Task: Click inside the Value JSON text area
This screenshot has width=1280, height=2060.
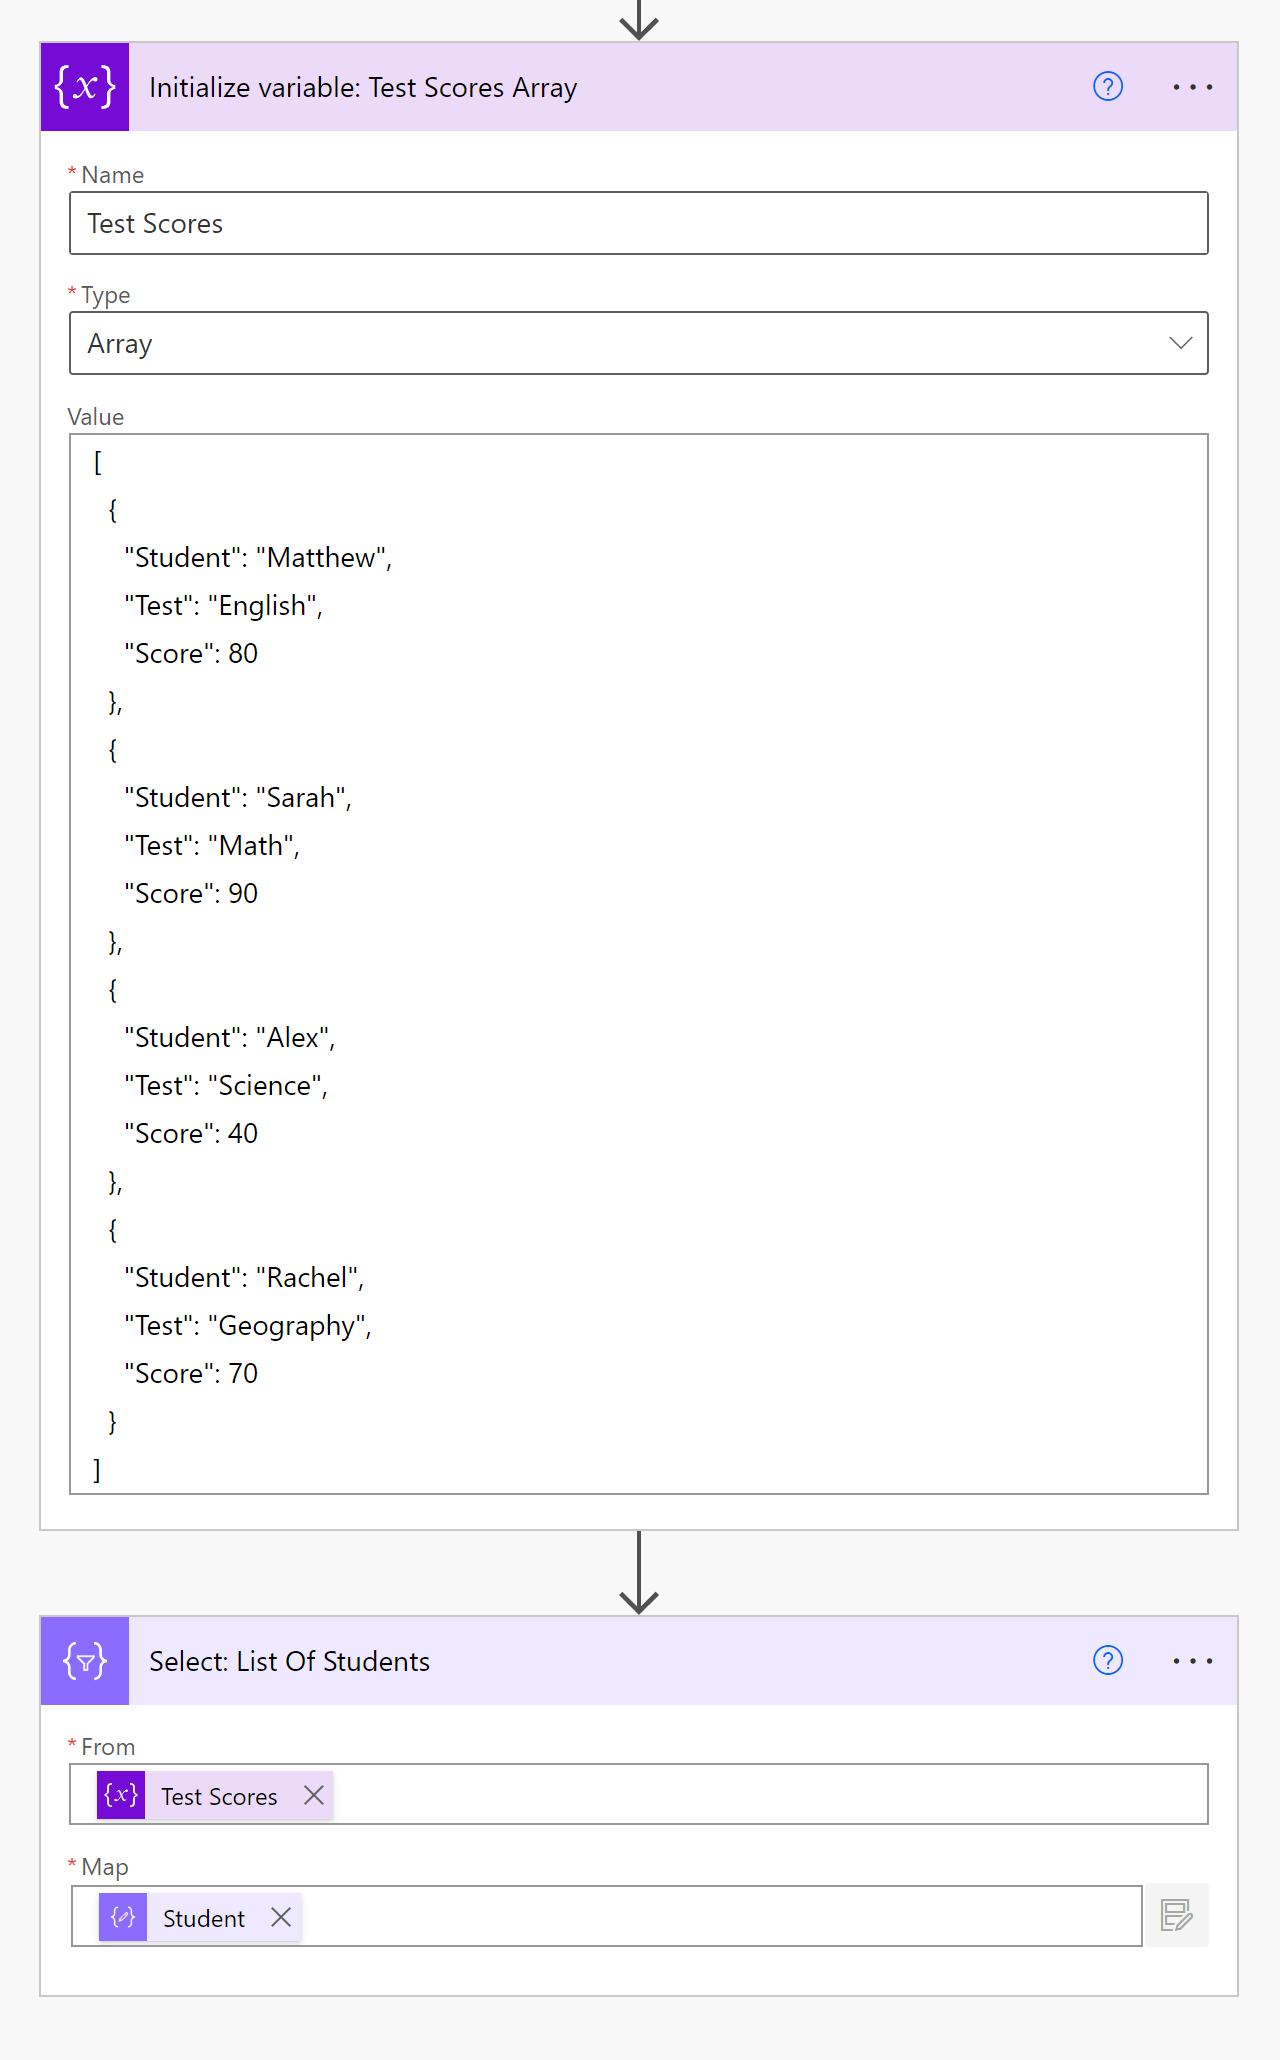Action: 639,964
